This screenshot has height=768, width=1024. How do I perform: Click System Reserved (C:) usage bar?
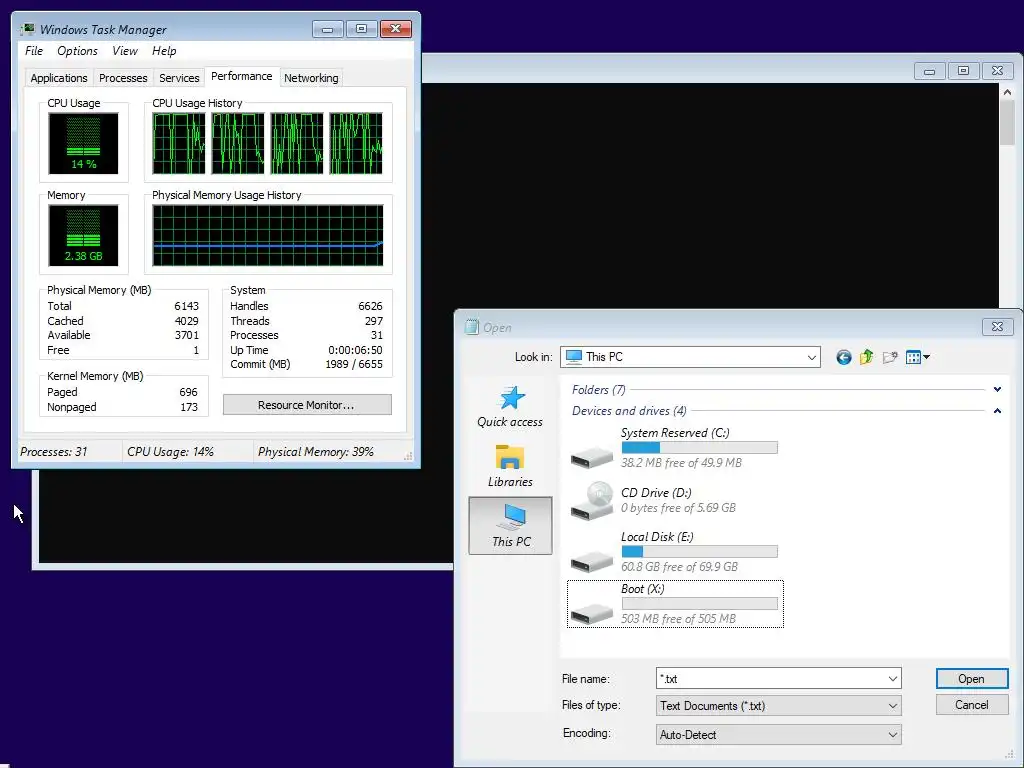tap(699, 447)
